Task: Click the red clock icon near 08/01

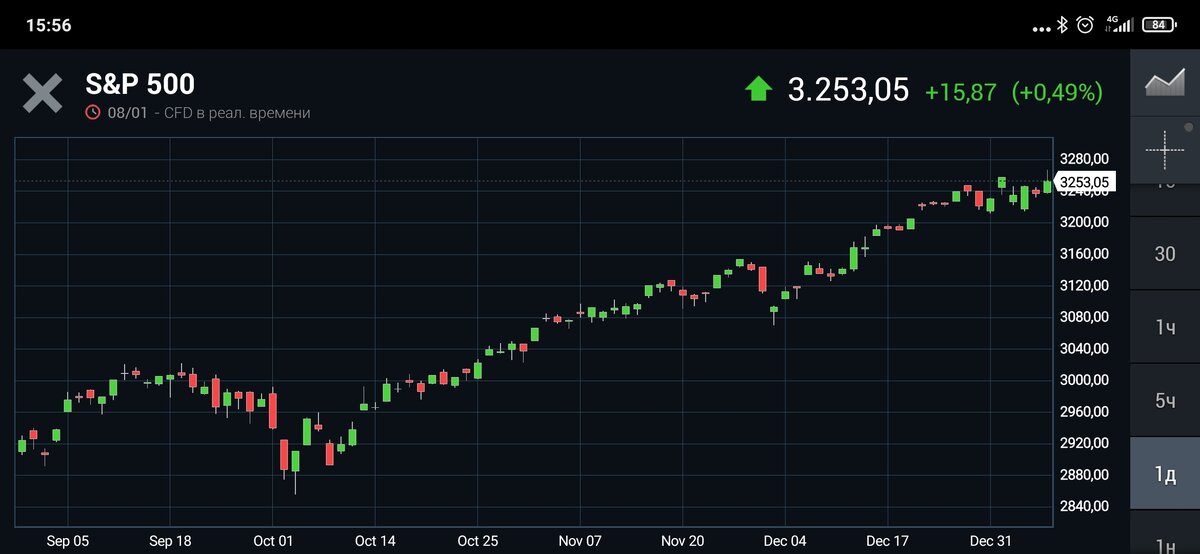Action: click(93, 113)
